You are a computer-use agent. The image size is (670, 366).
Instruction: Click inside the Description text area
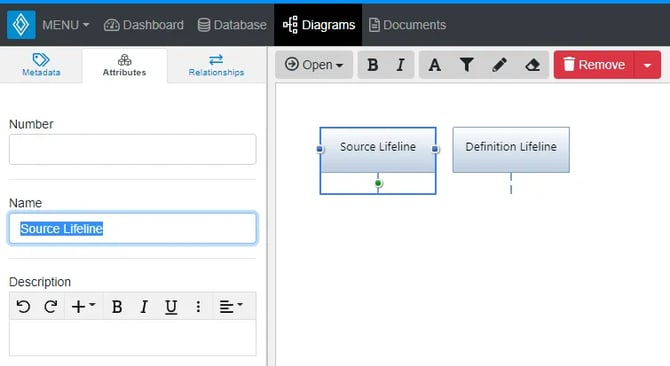[x=132, y=337]
